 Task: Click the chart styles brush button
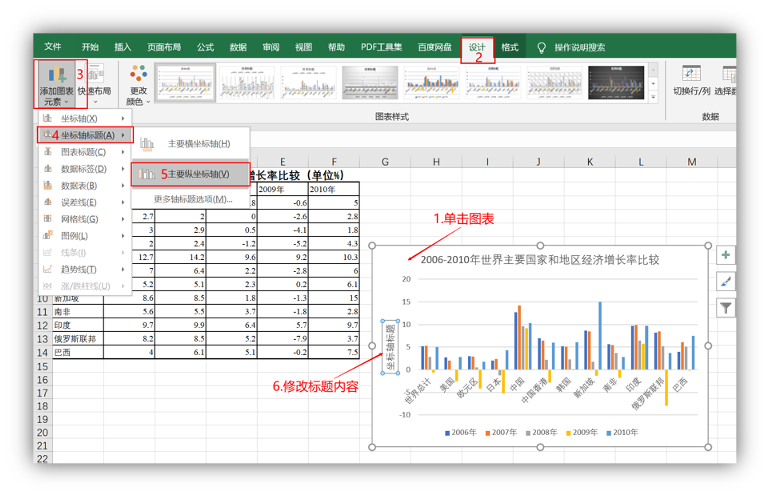tap(725, 282)
